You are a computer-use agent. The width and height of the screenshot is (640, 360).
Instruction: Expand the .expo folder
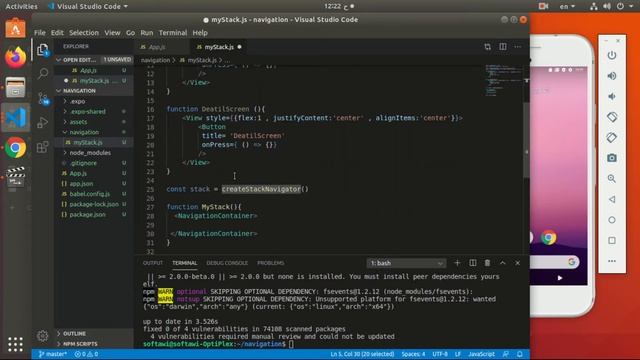pos(94,101)
